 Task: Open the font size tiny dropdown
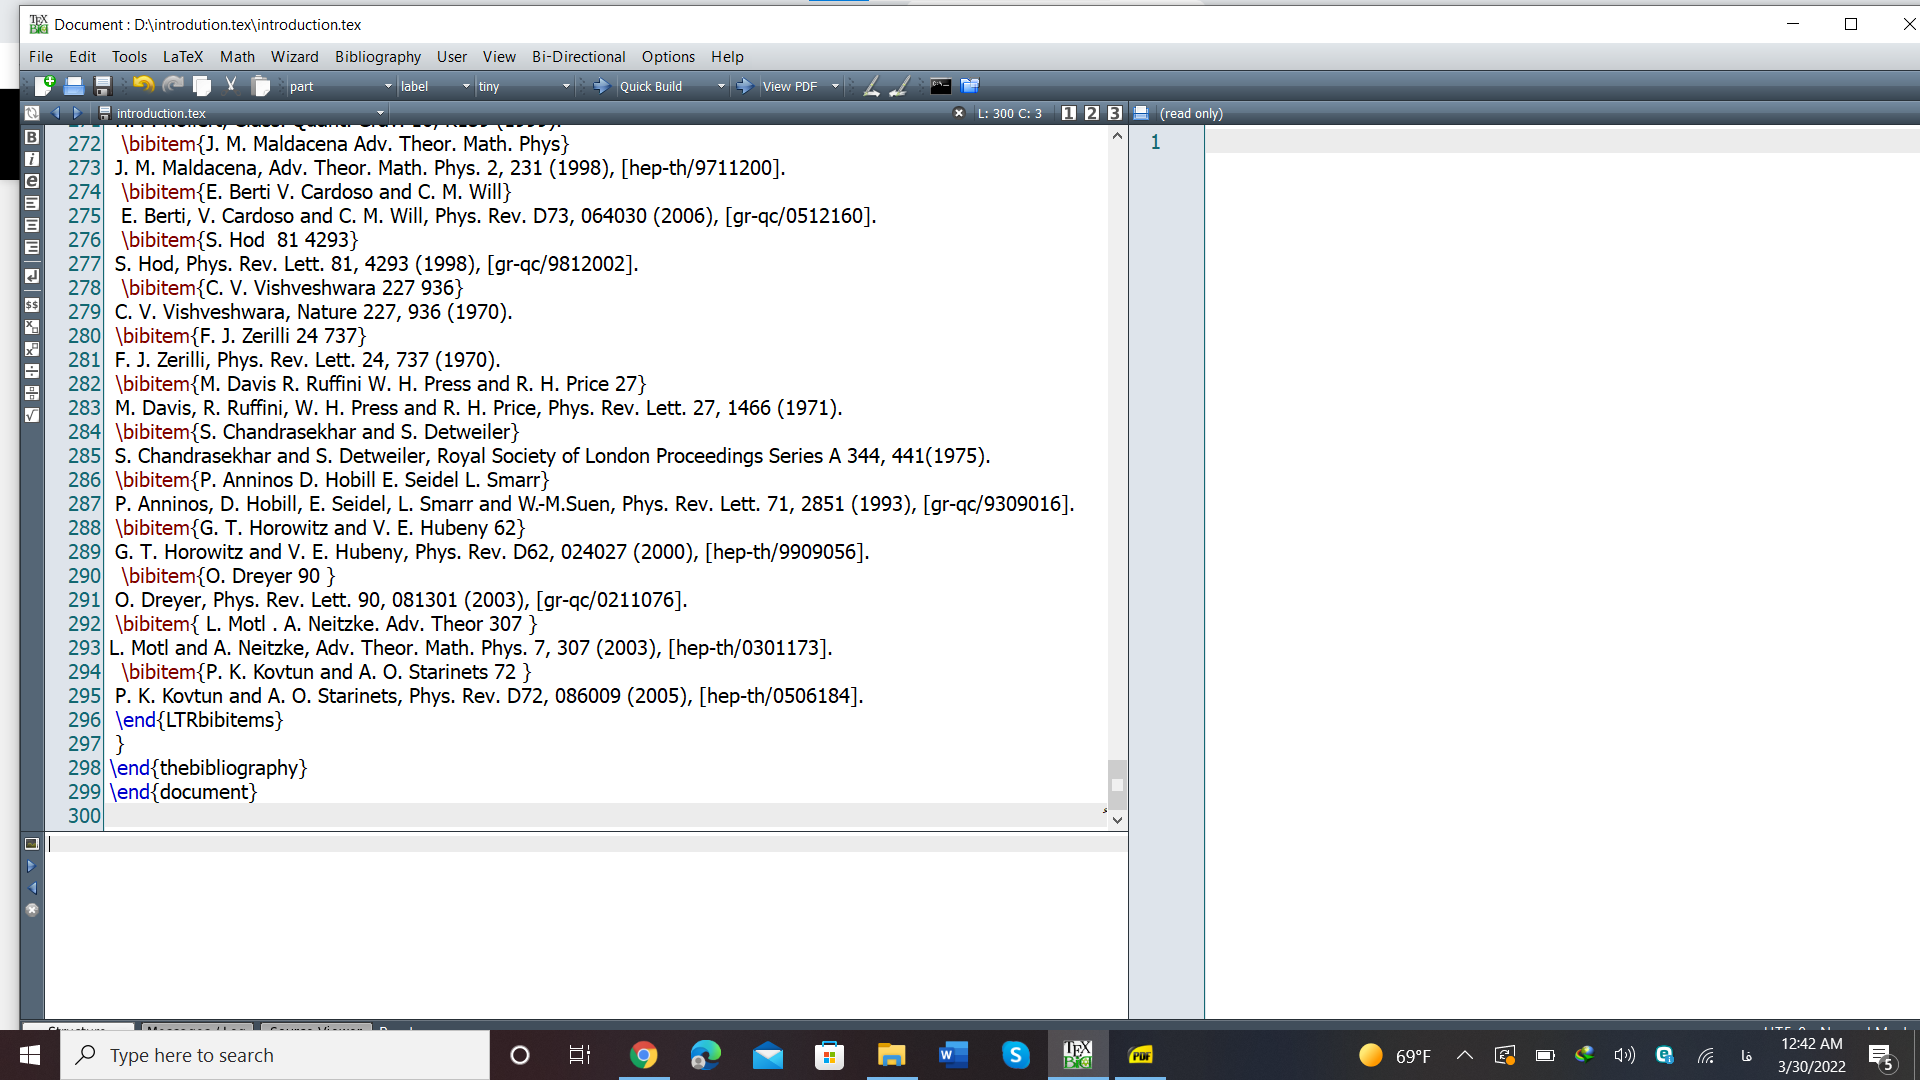click(554, 86)
